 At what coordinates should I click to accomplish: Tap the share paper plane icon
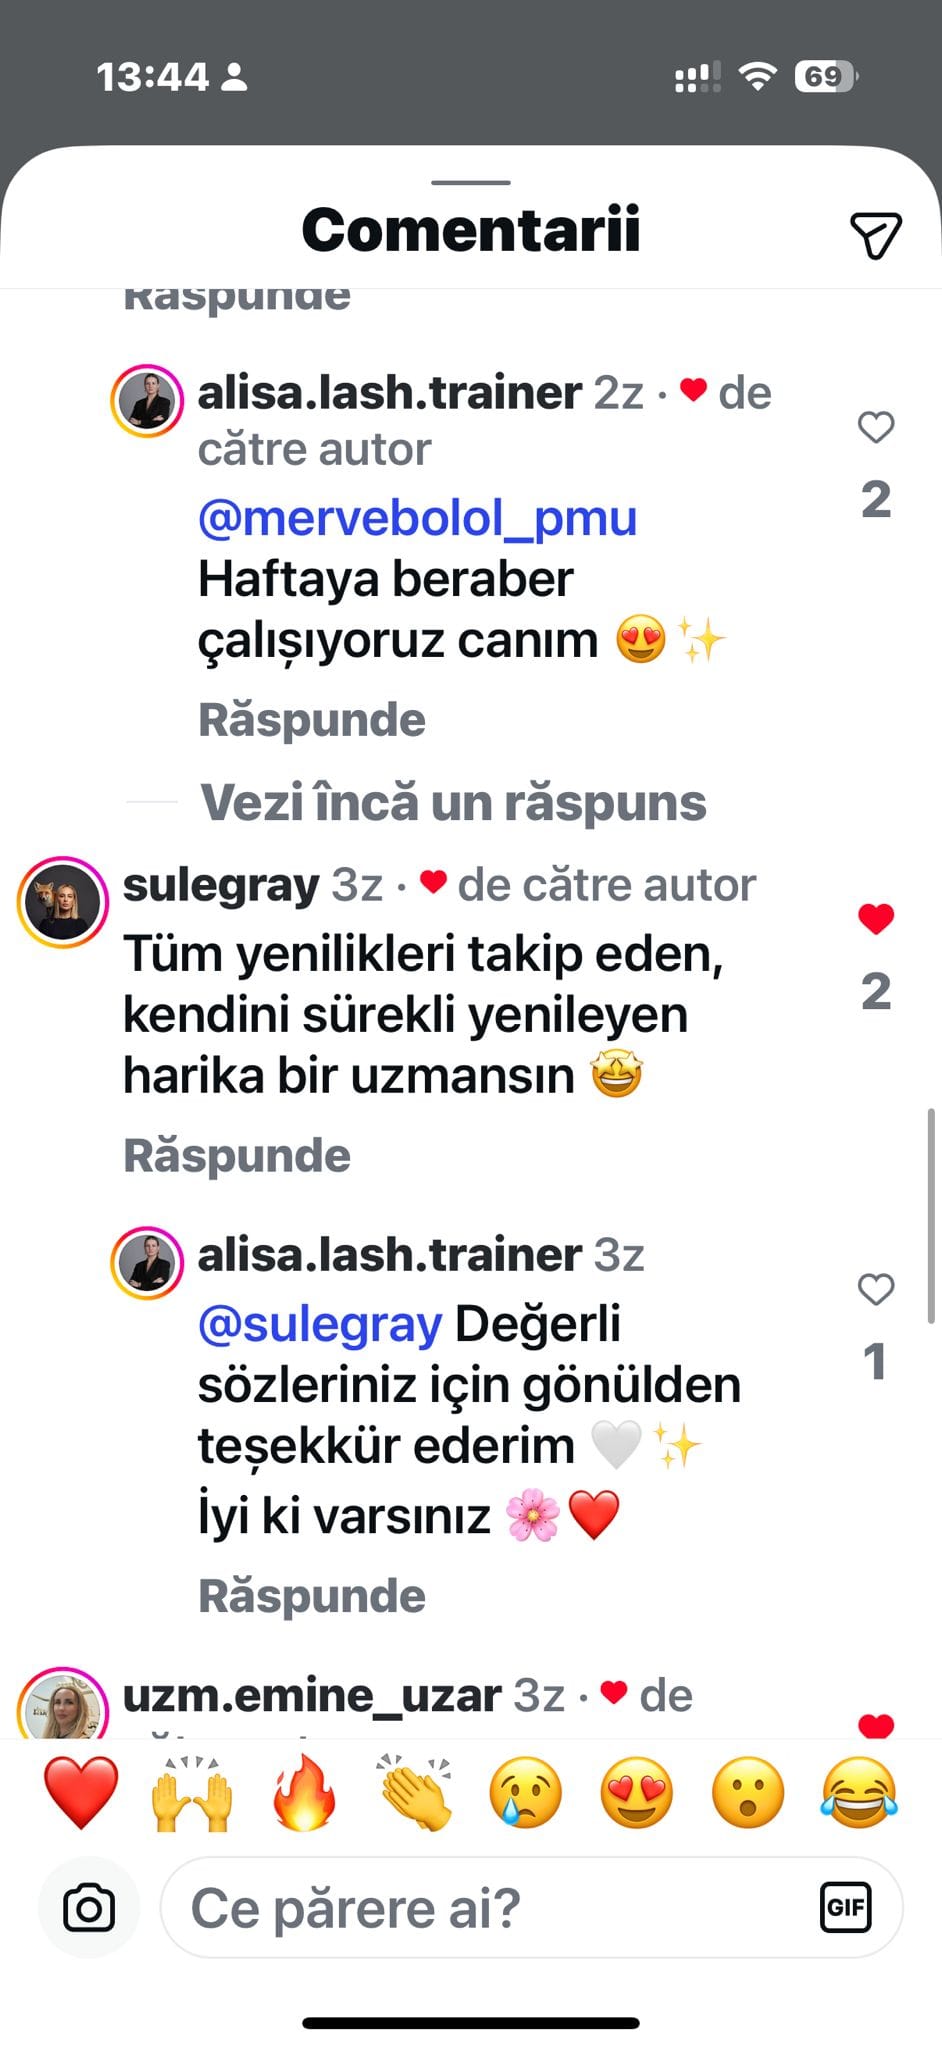click(876, 235)
